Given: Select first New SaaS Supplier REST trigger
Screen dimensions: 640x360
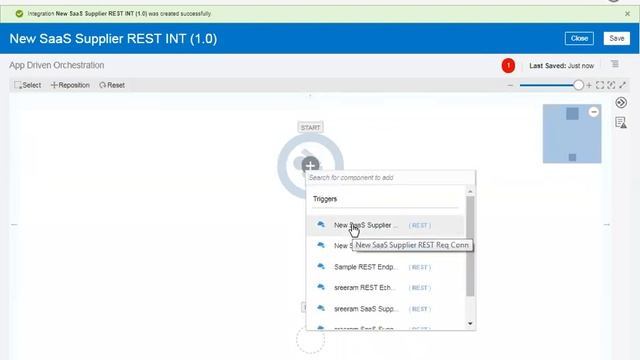Looking at the screenshot, I should [385, 225].
